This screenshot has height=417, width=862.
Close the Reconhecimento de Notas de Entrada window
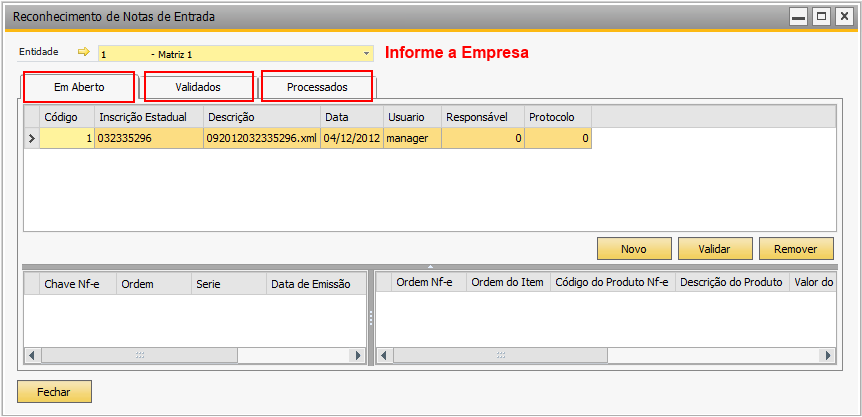pos(843,17)
